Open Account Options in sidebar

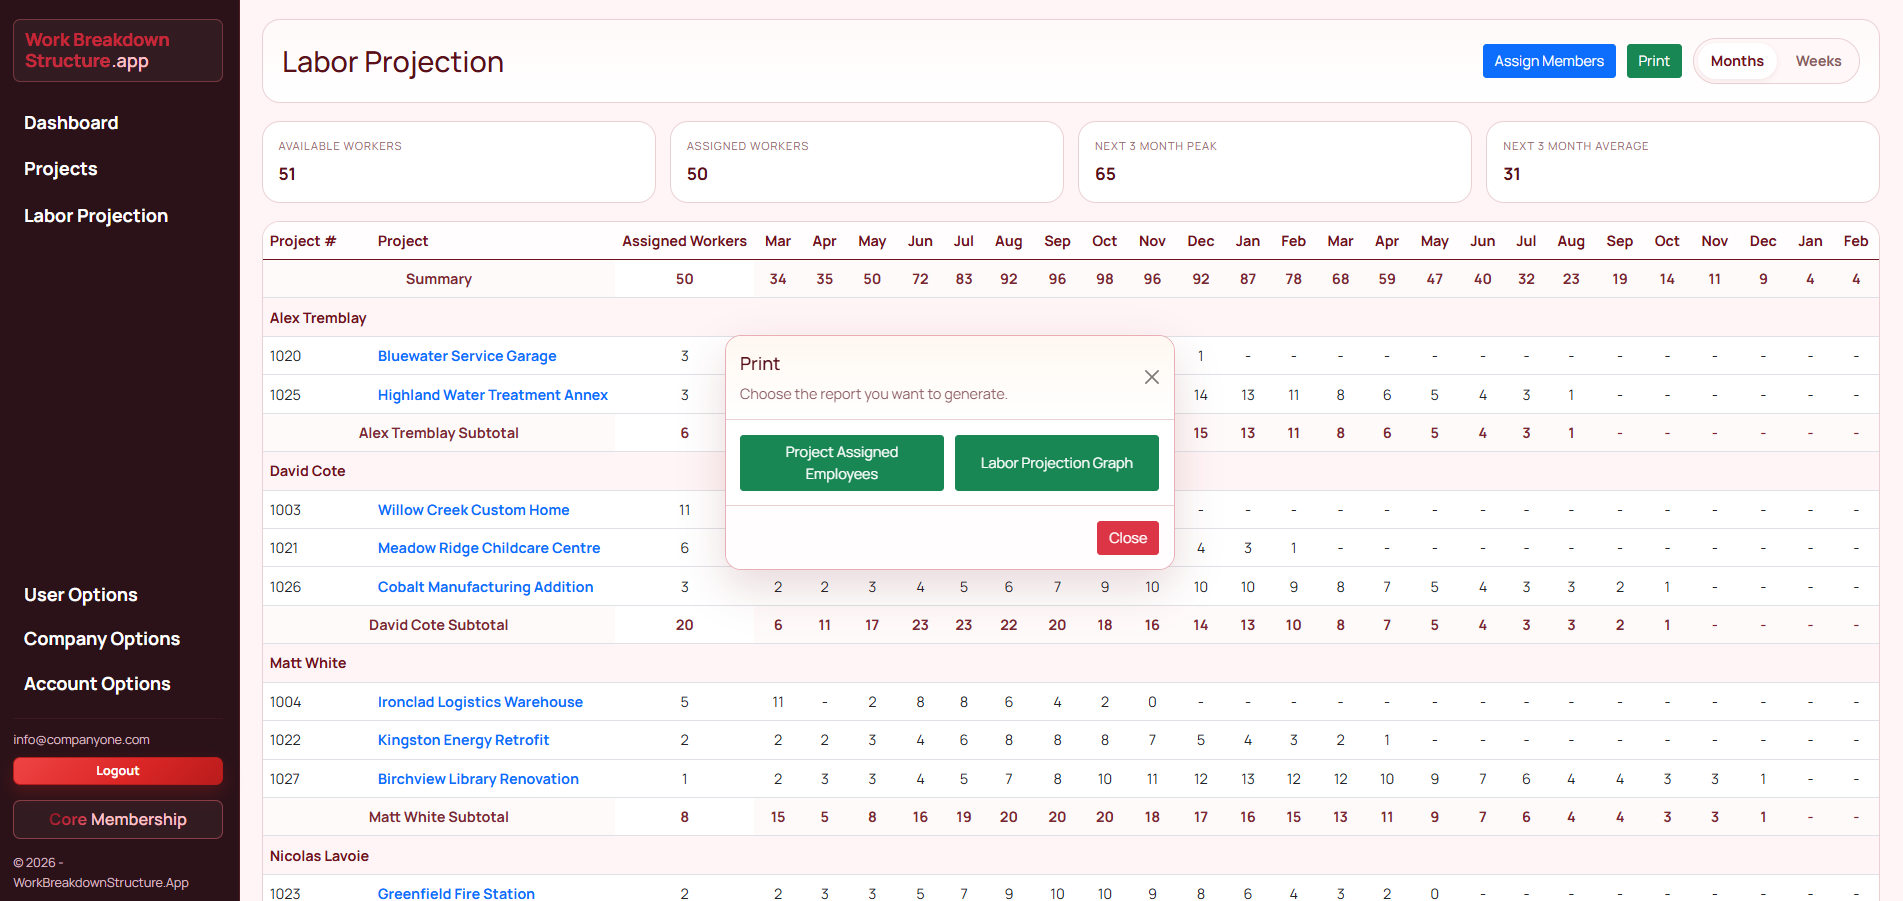click(97, 684)
